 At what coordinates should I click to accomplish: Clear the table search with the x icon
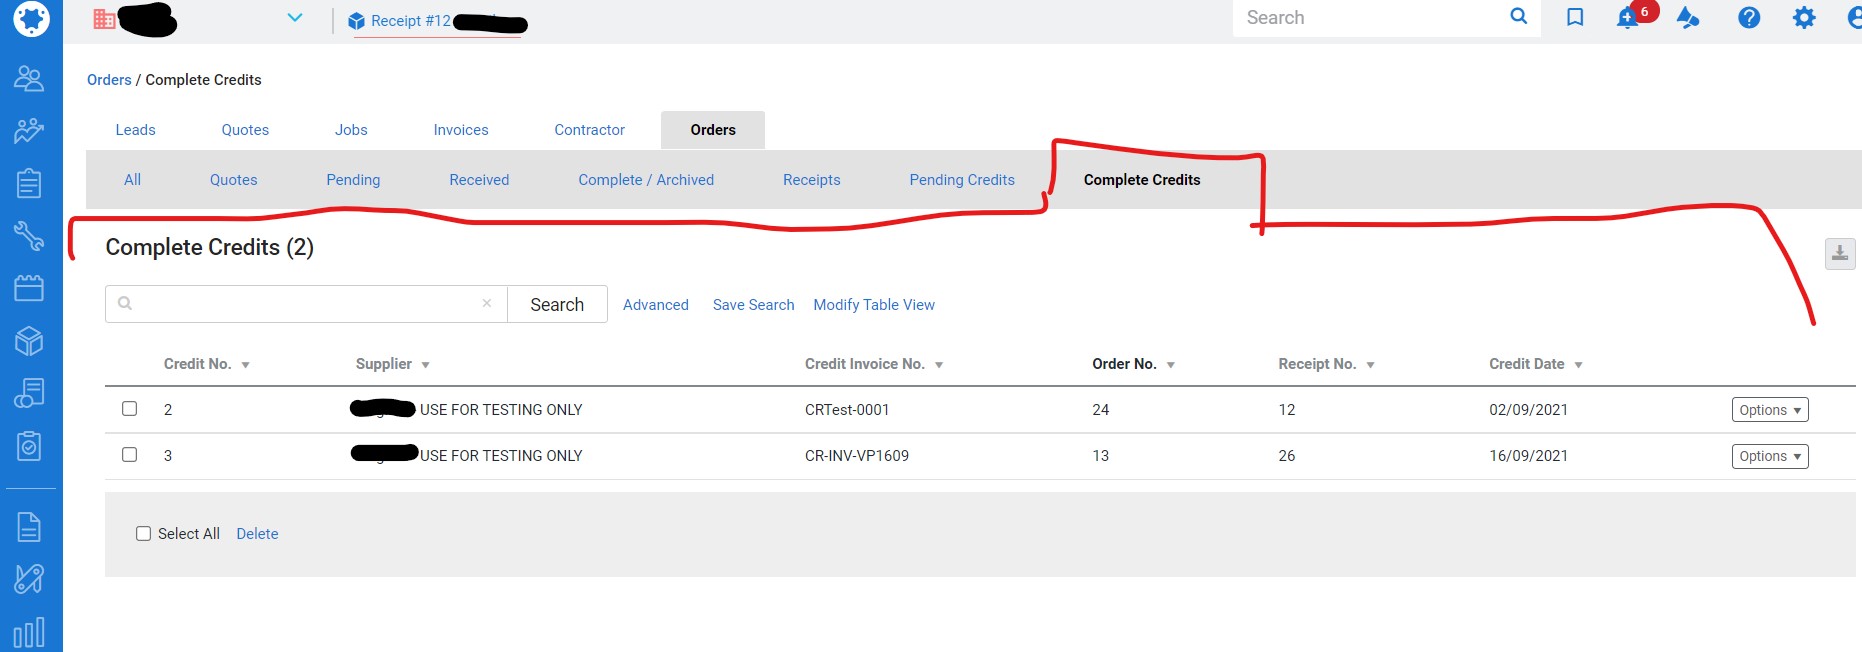487,303
